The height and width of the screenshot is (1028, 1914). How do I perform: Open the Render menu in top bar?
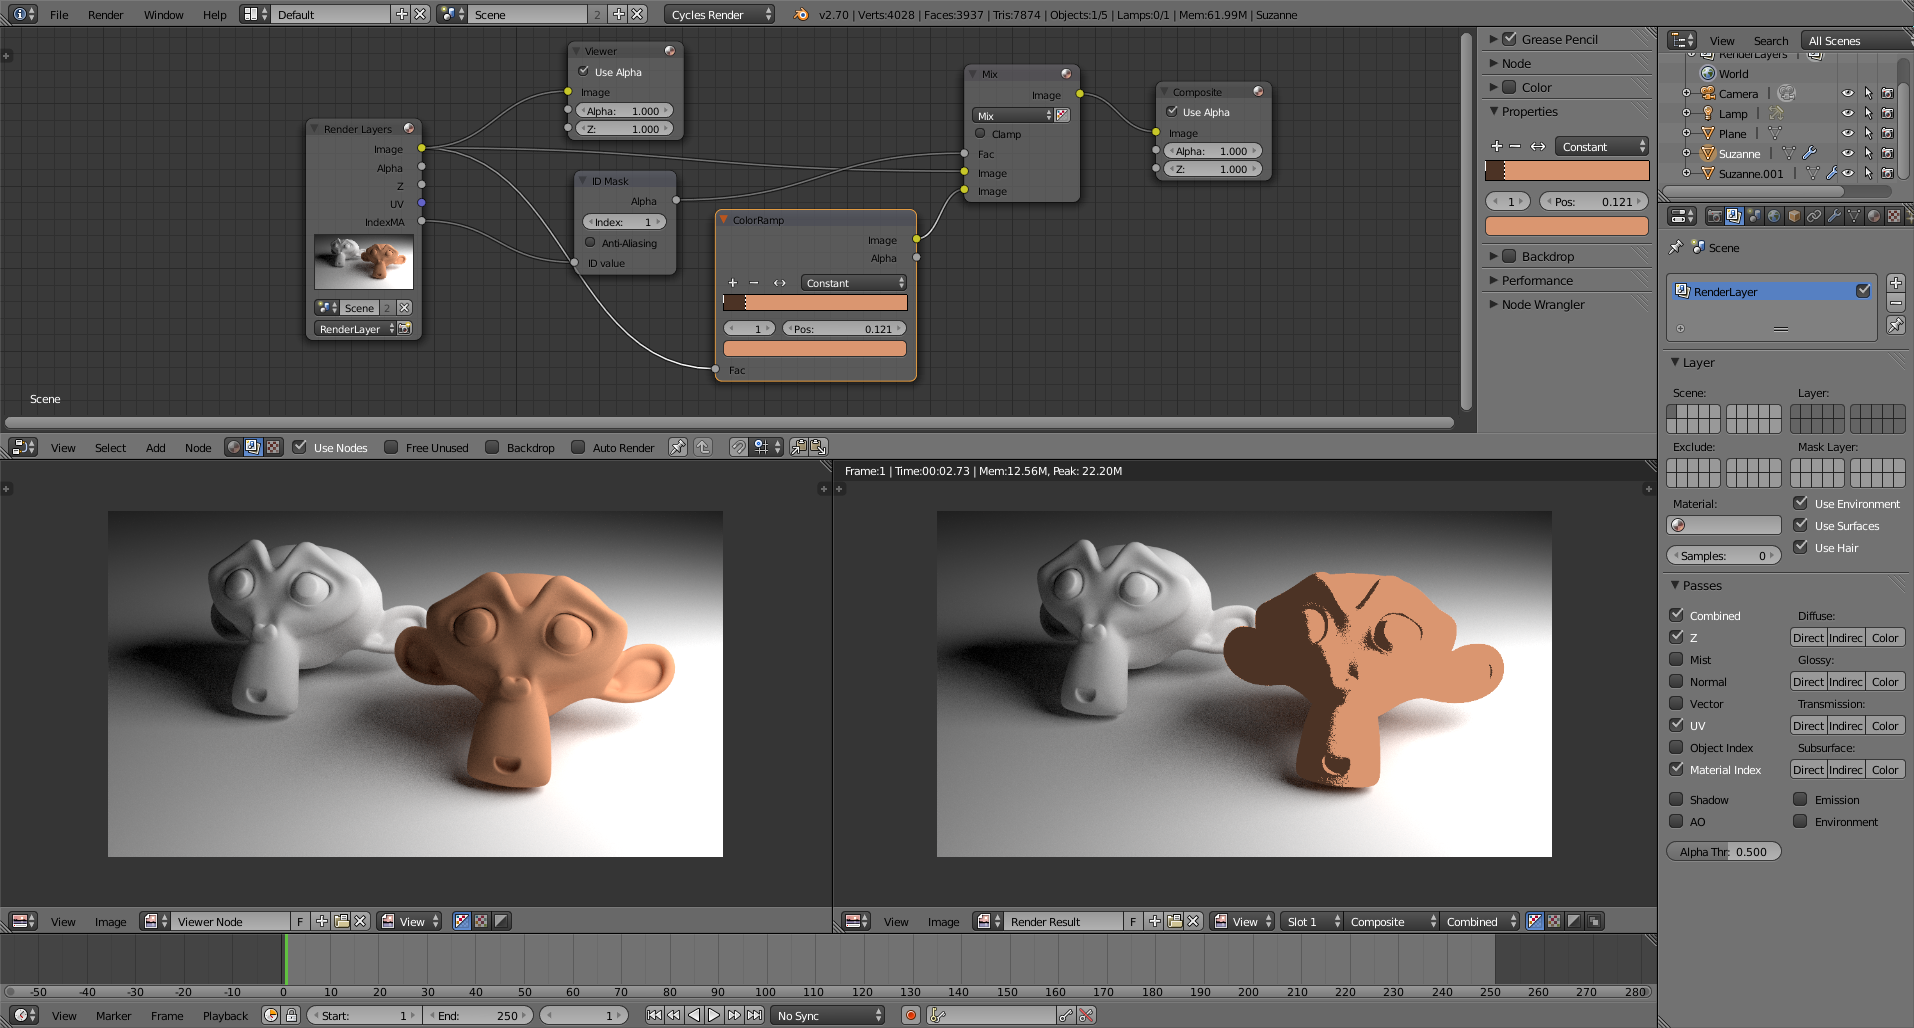[106, 14]
